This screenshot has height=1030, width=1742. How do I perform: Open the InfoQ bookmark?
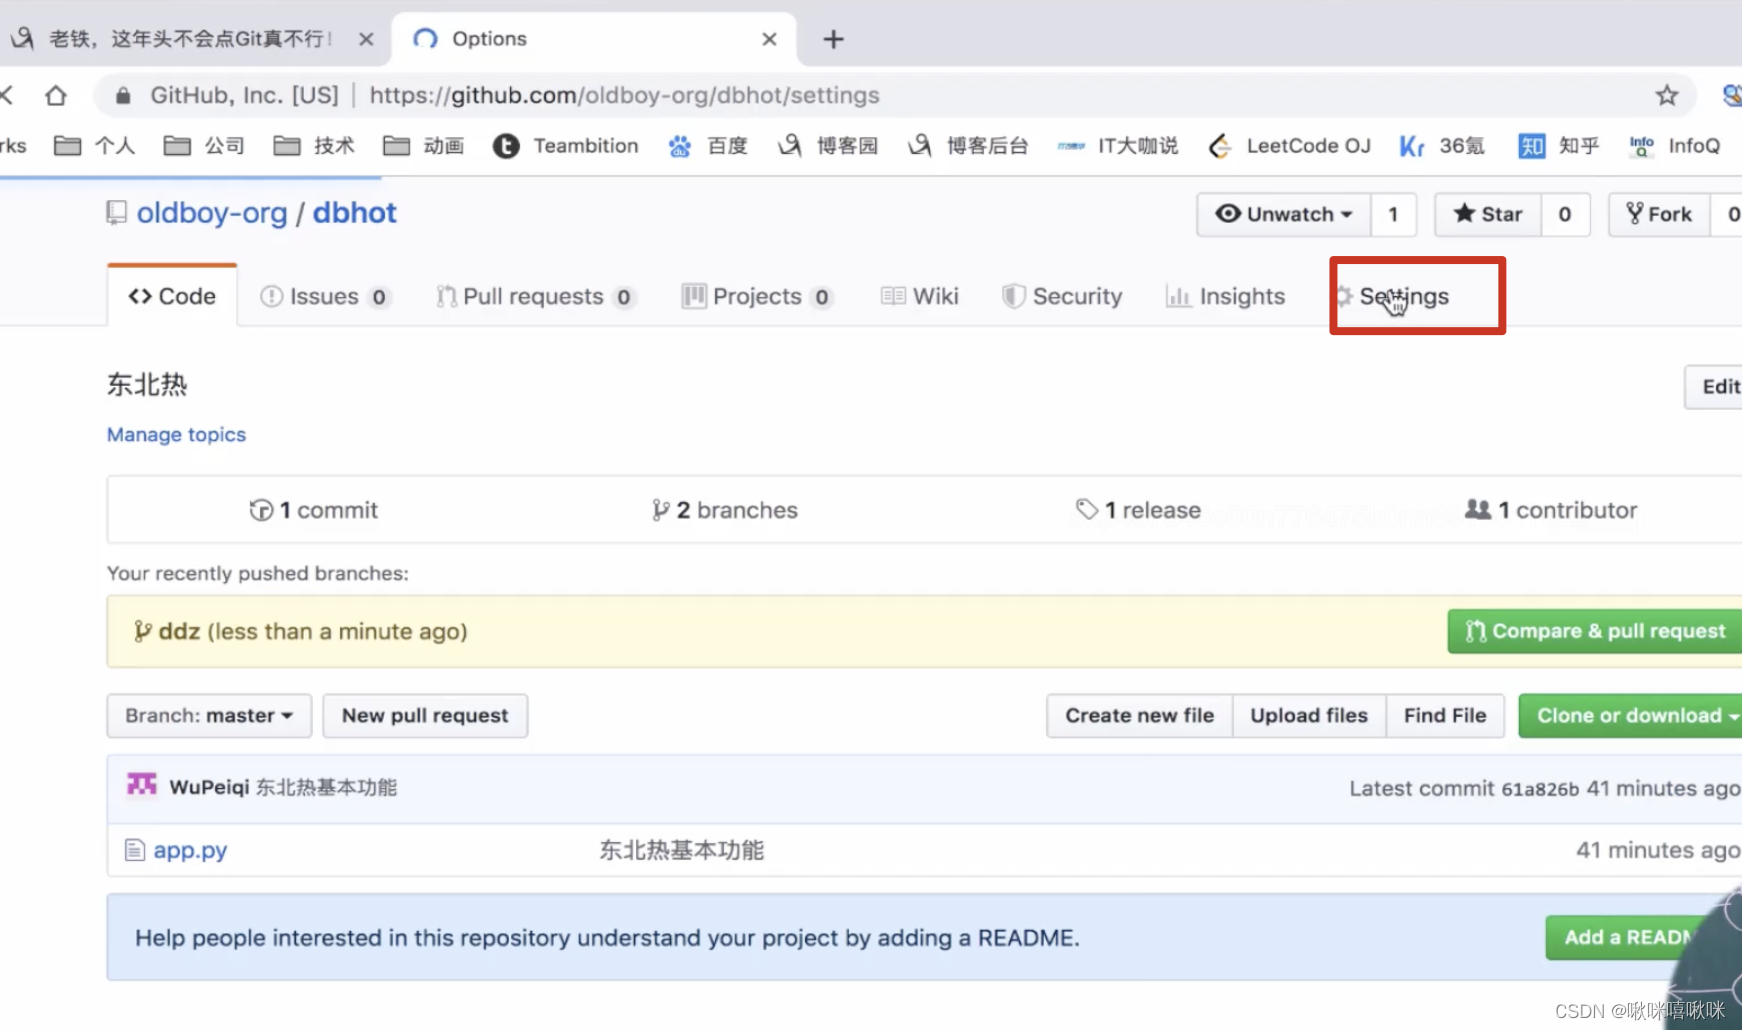(1675, 146)
